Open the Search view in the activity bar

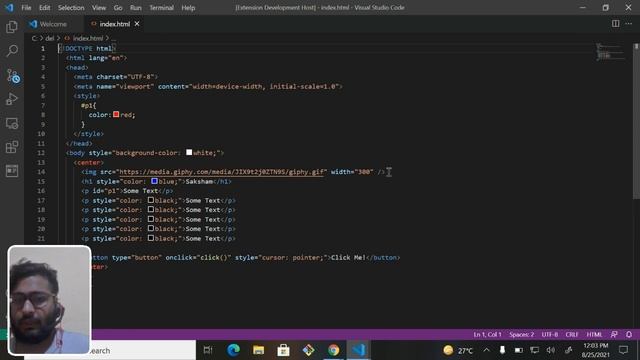pyautogui.click(x=12, y=51)
